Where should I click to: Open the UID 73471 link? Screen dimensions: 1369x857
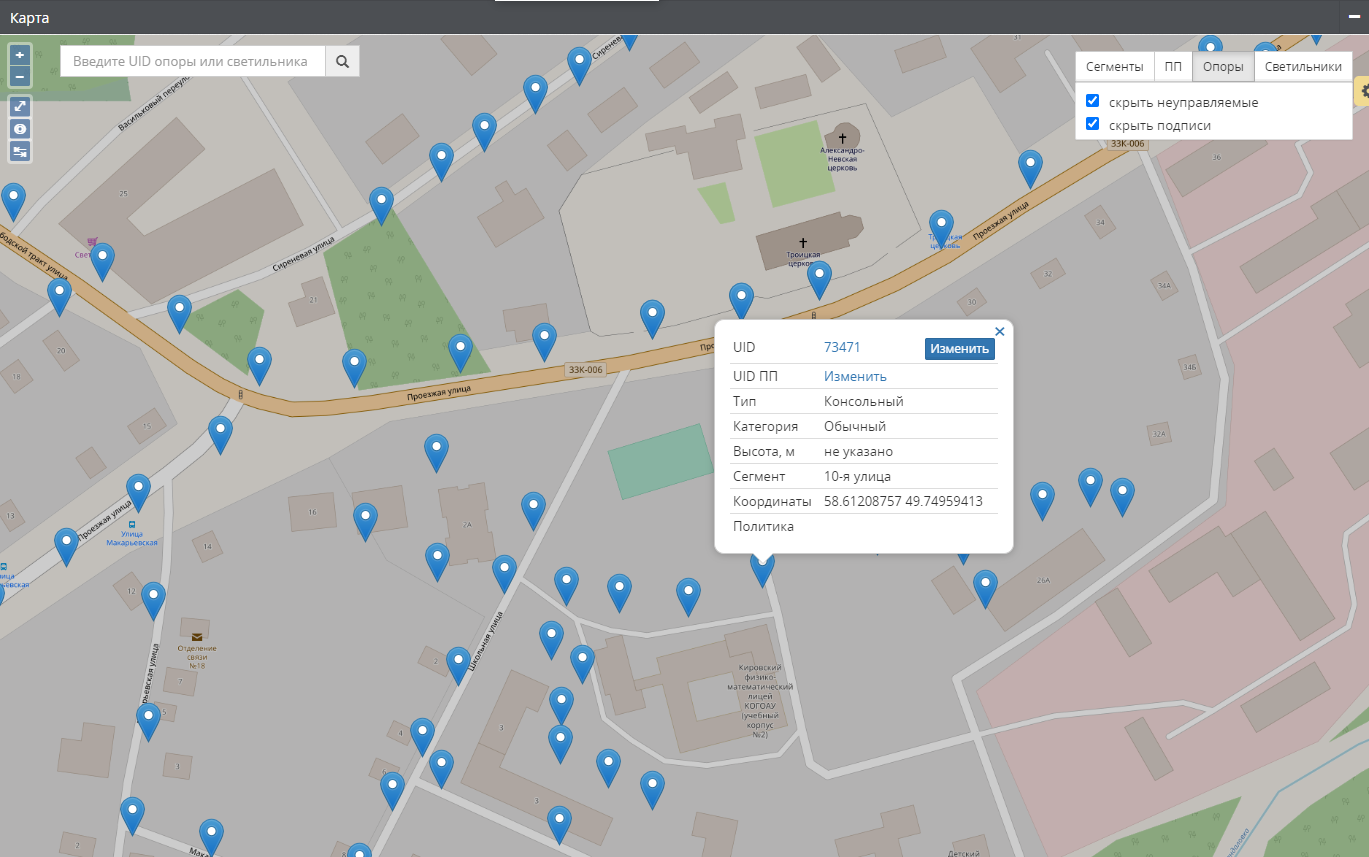[842, 347]
